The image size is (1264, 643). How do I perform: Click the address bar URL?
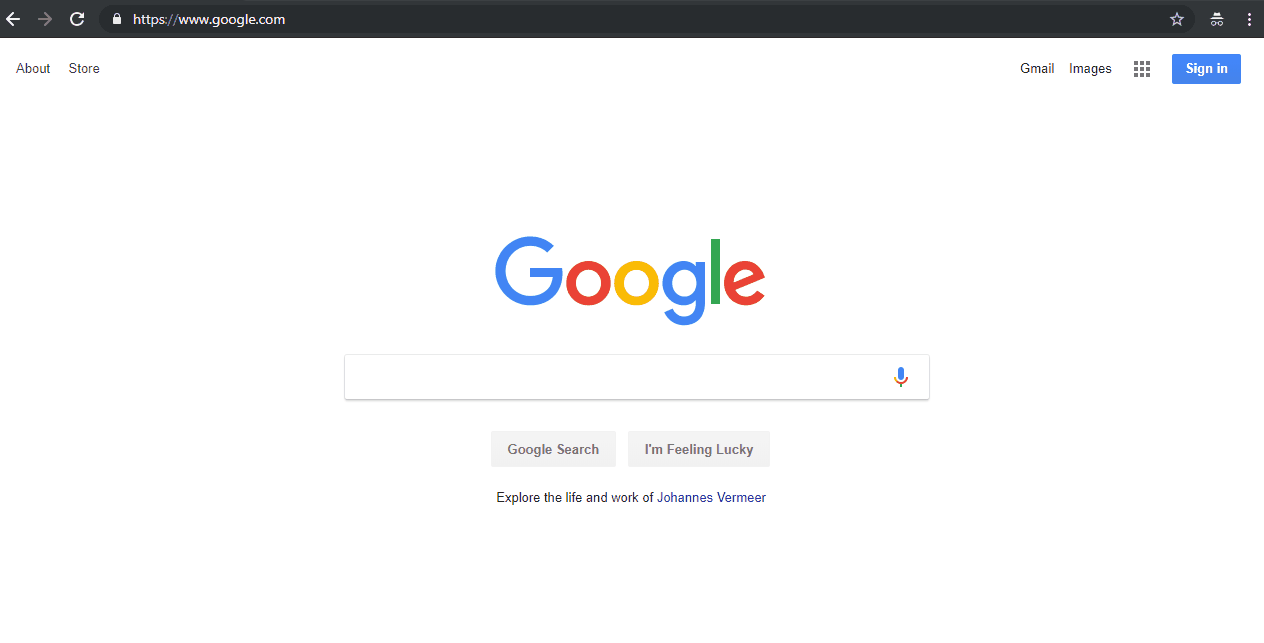coord(209,19)
